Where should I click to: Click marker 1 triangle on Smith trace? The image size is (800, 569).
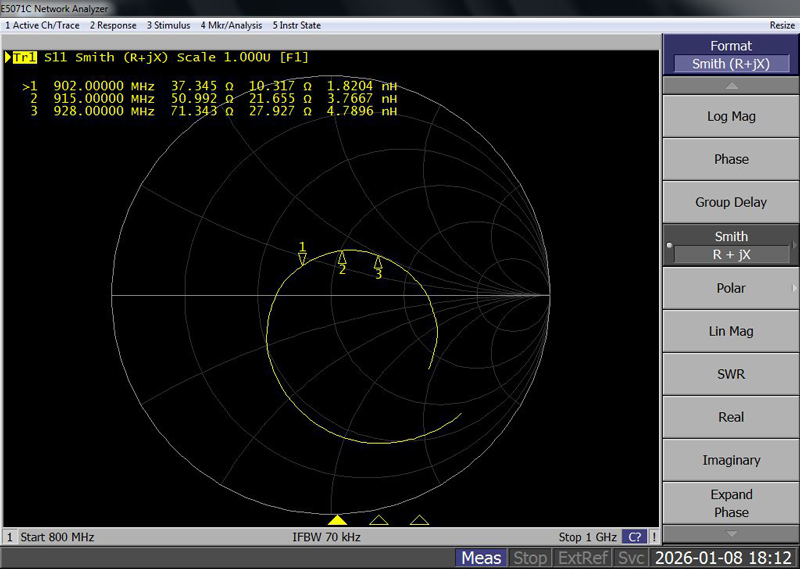point(302,259)
